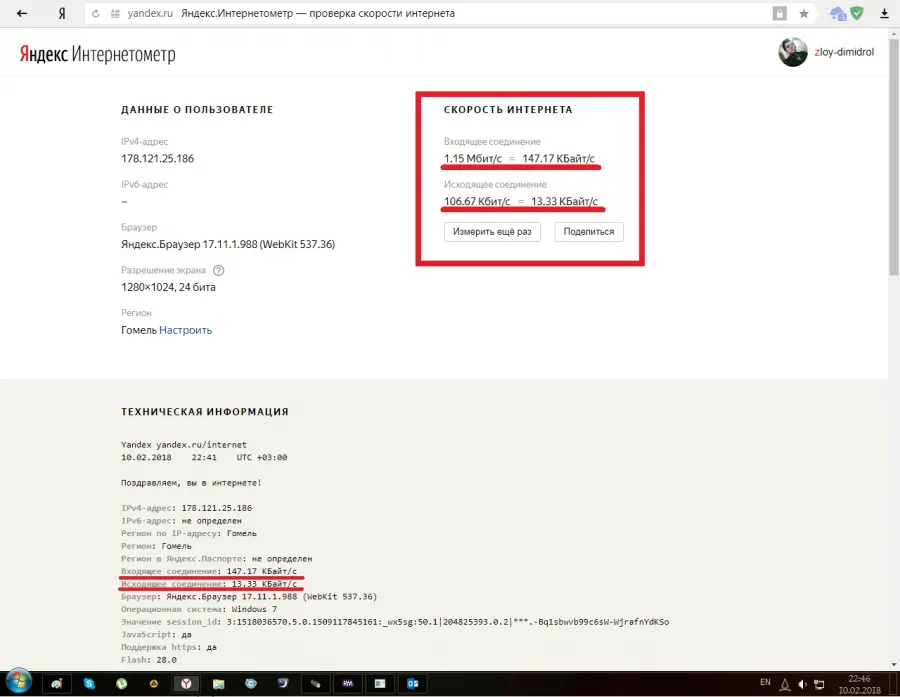This screenshot has width=900, height=697.
Task: Open the blue crescent app in taskbar
Action: coord(283,684)
